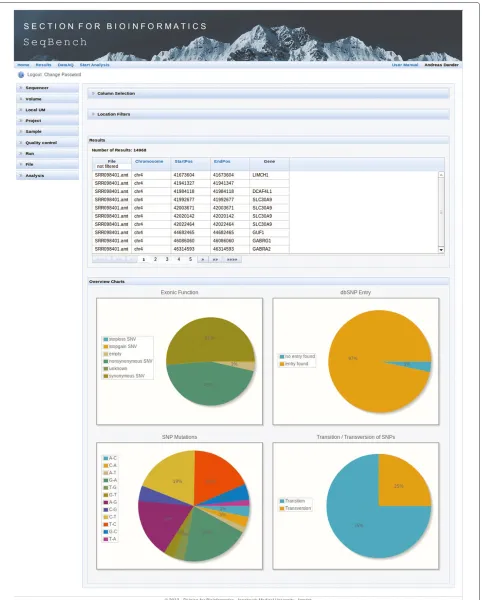Image resolution: width=482 pixels, height=600 pixels.
Task: Go to results page 4
Action: [x=179, y=259]
